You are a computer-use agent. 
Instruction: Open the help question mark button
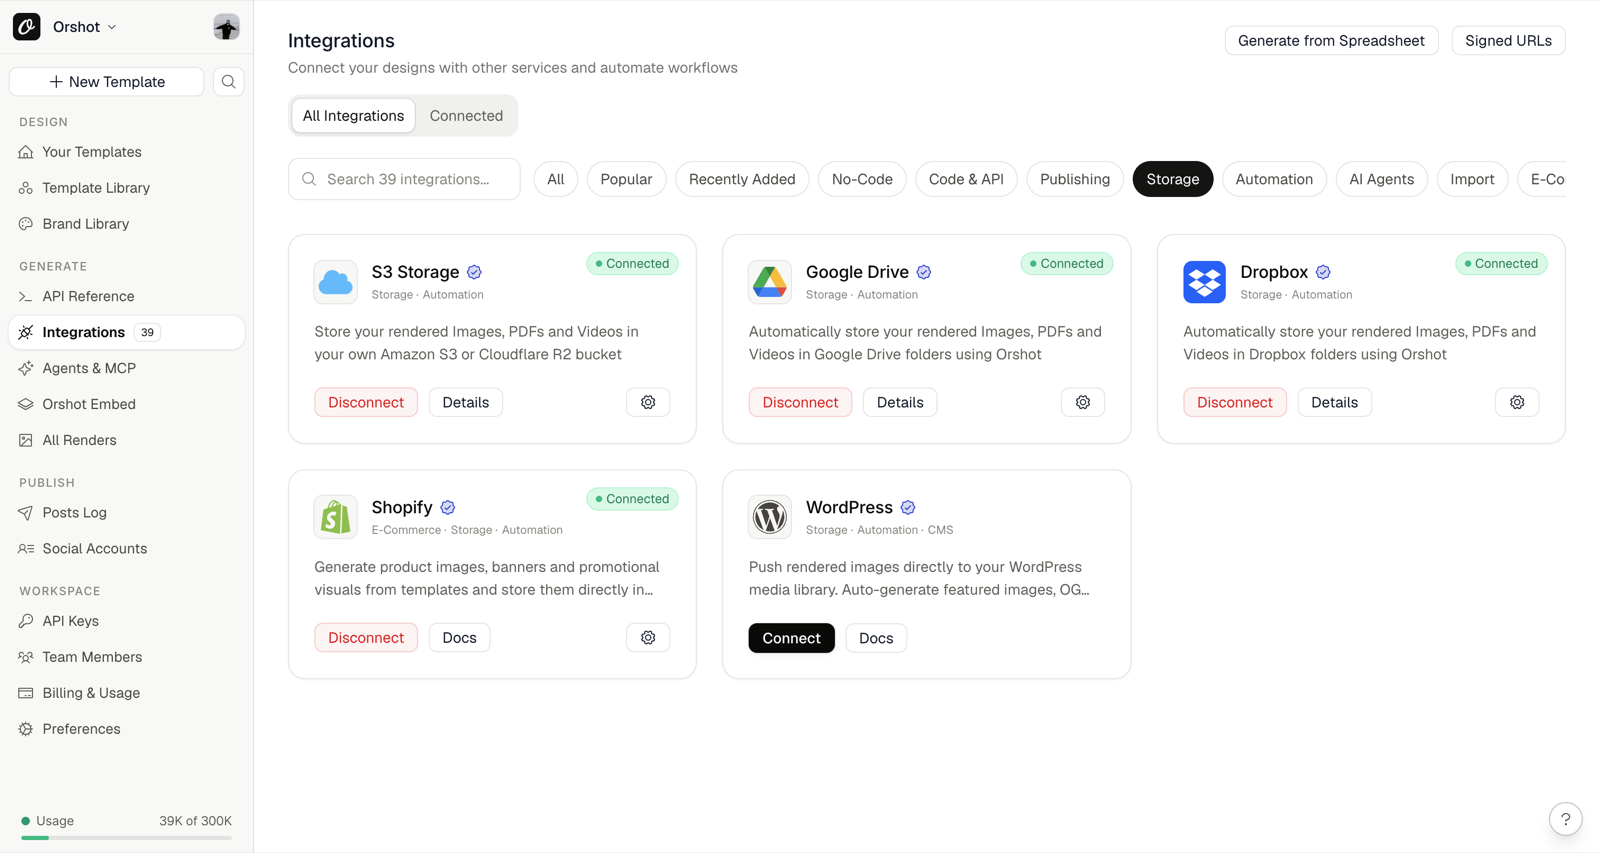pyautogui.click(x=1566, y=819)
